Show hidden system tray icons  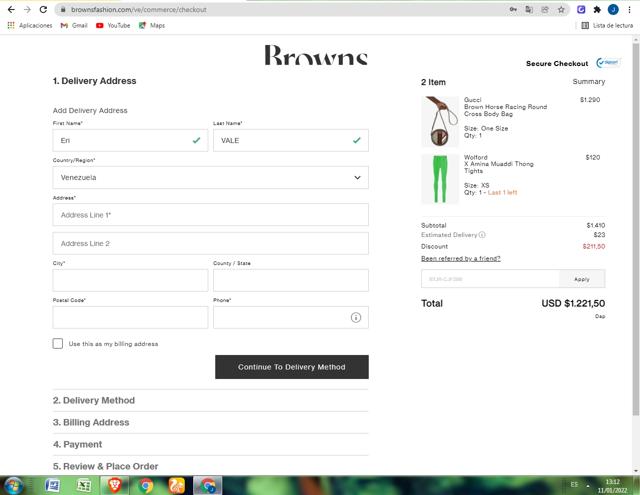tap(588, 486)
